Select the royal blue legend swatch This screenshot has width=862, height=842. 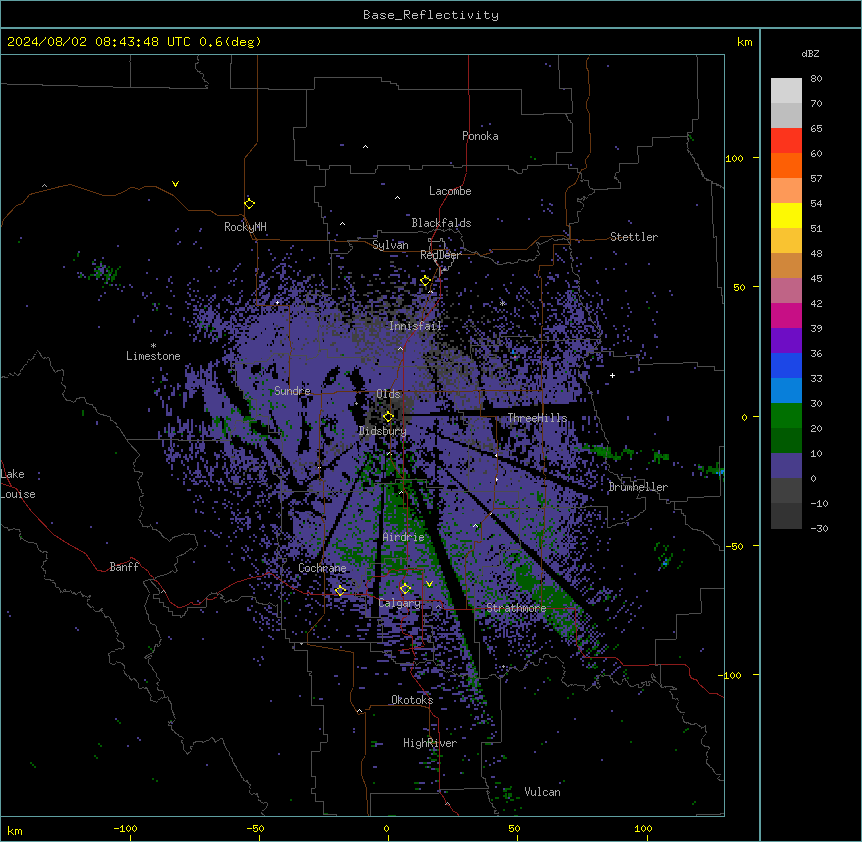pos(786,365)
